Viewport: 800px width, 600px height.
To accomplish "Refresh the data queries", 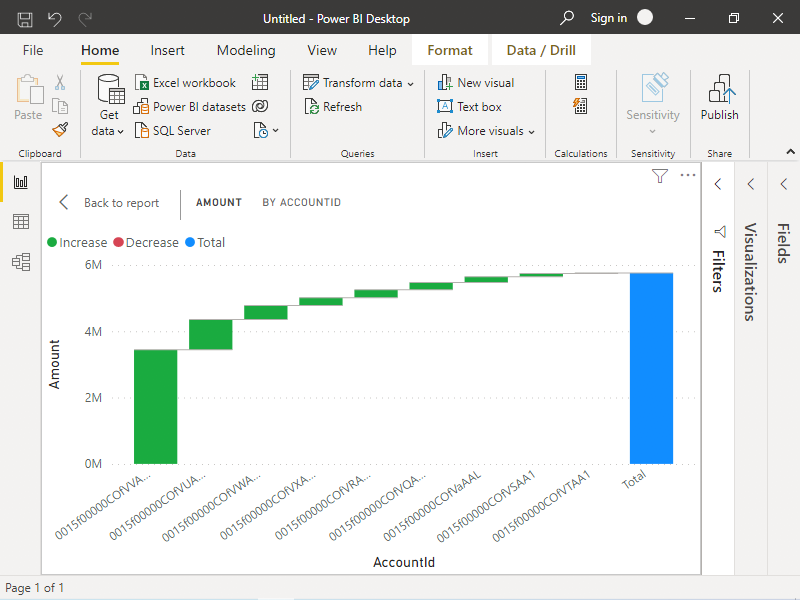I will click(x=333, y=107).
